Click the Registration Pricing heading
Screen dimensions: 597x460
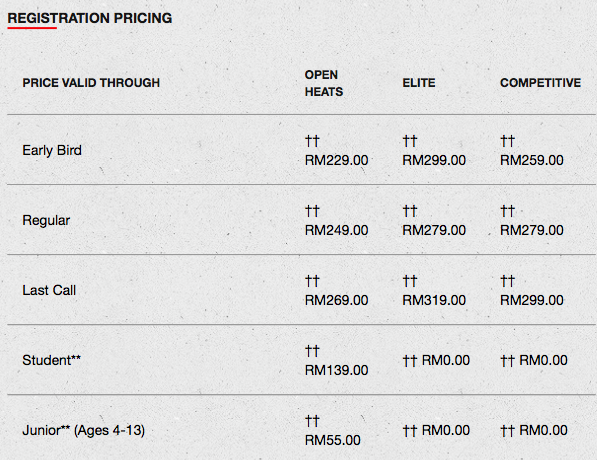90,18
